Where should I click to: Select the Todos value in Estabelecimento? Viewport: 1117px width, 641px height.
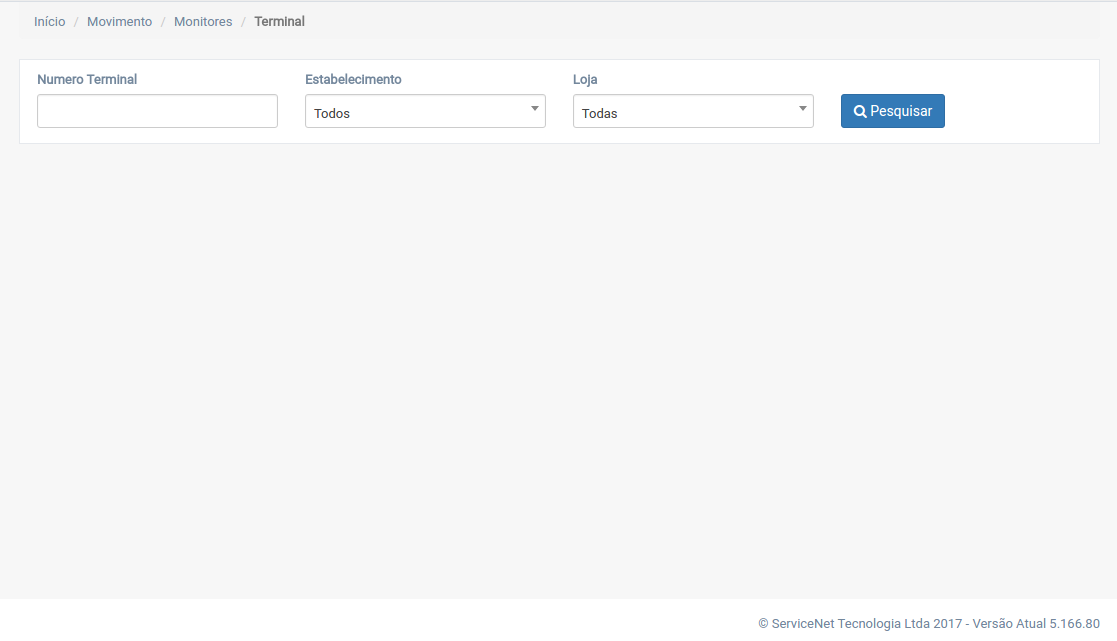point(332,114)
